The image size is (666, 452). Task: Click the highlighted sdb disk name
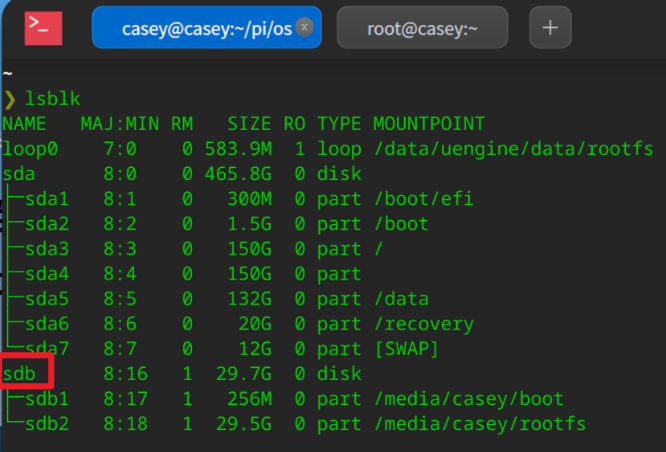point(20,374)
